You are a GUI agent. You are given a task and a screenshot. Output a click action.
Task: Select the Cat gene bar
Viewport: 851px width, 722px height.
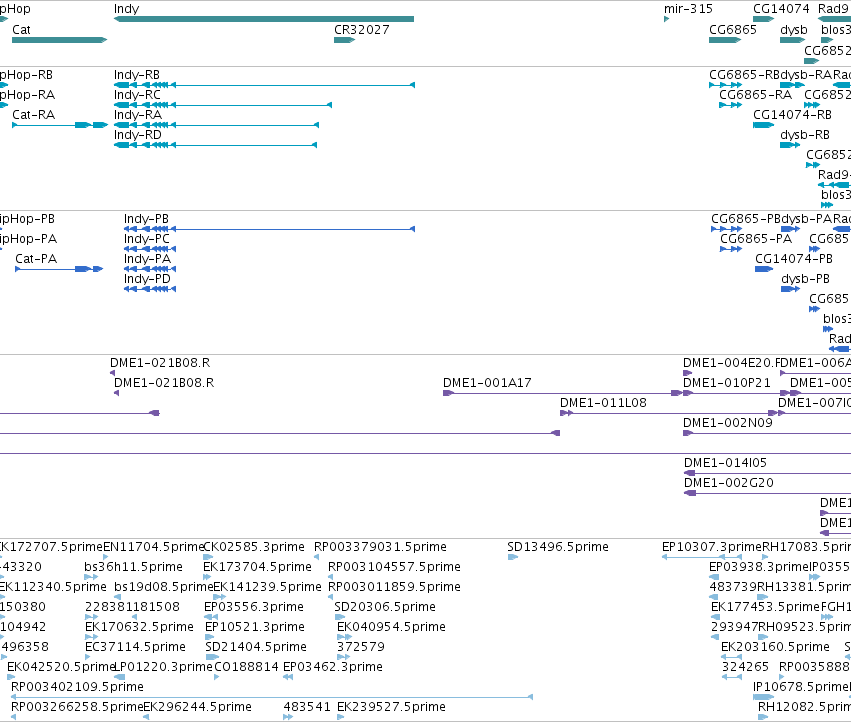click(59, 40)
